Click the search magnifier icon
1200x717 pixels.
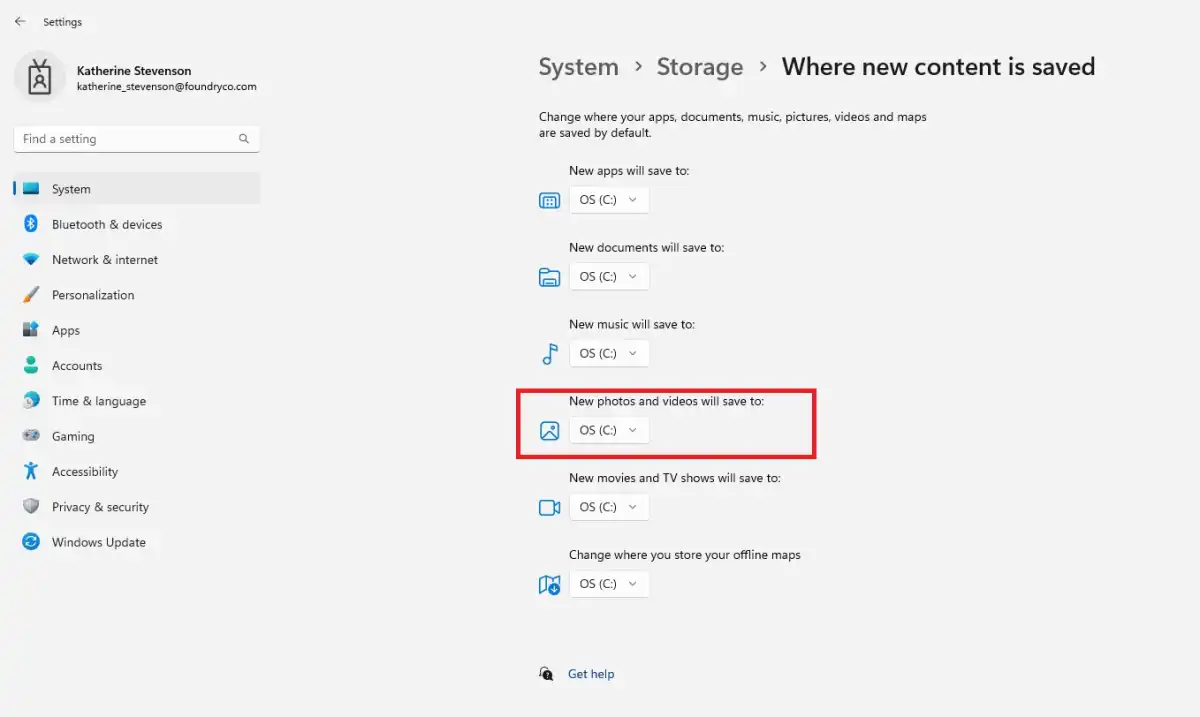tap(244, 139)
